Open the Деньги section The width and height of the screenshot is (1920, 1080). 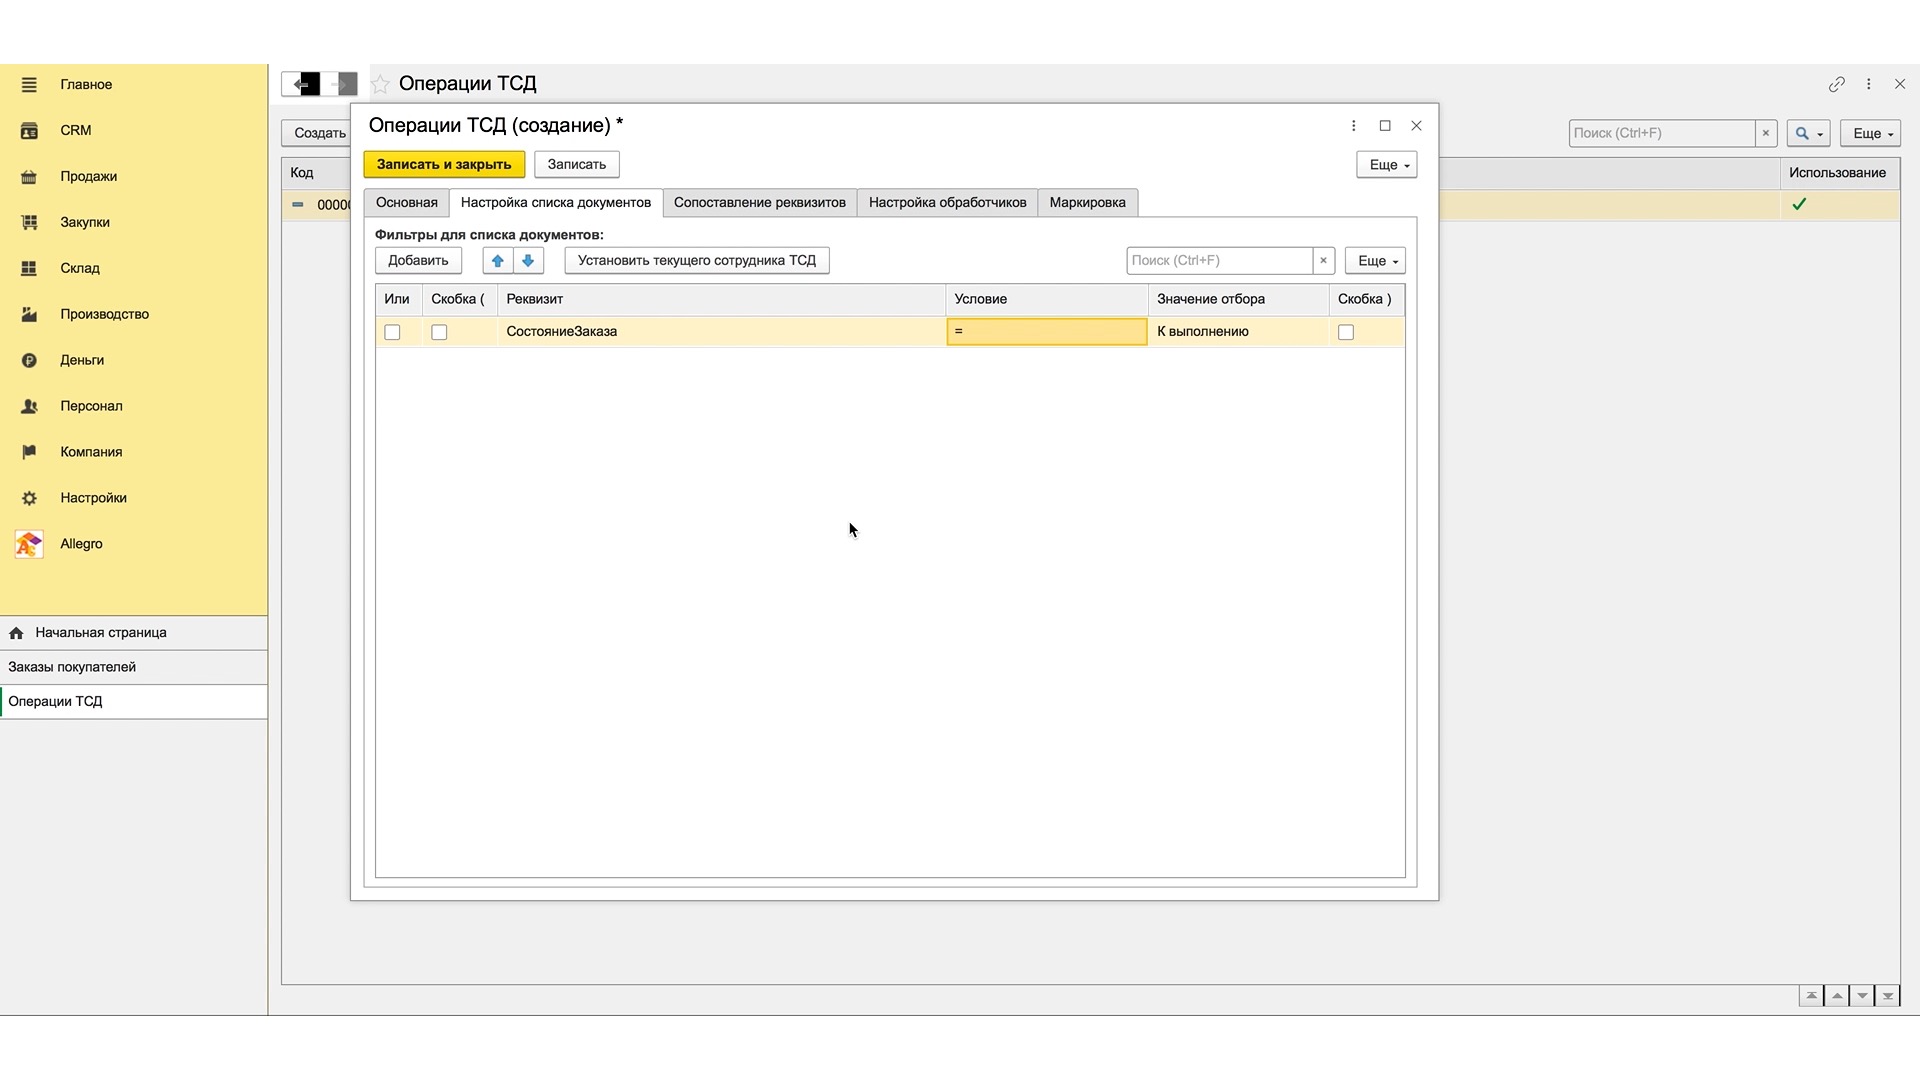pos(82,361)
